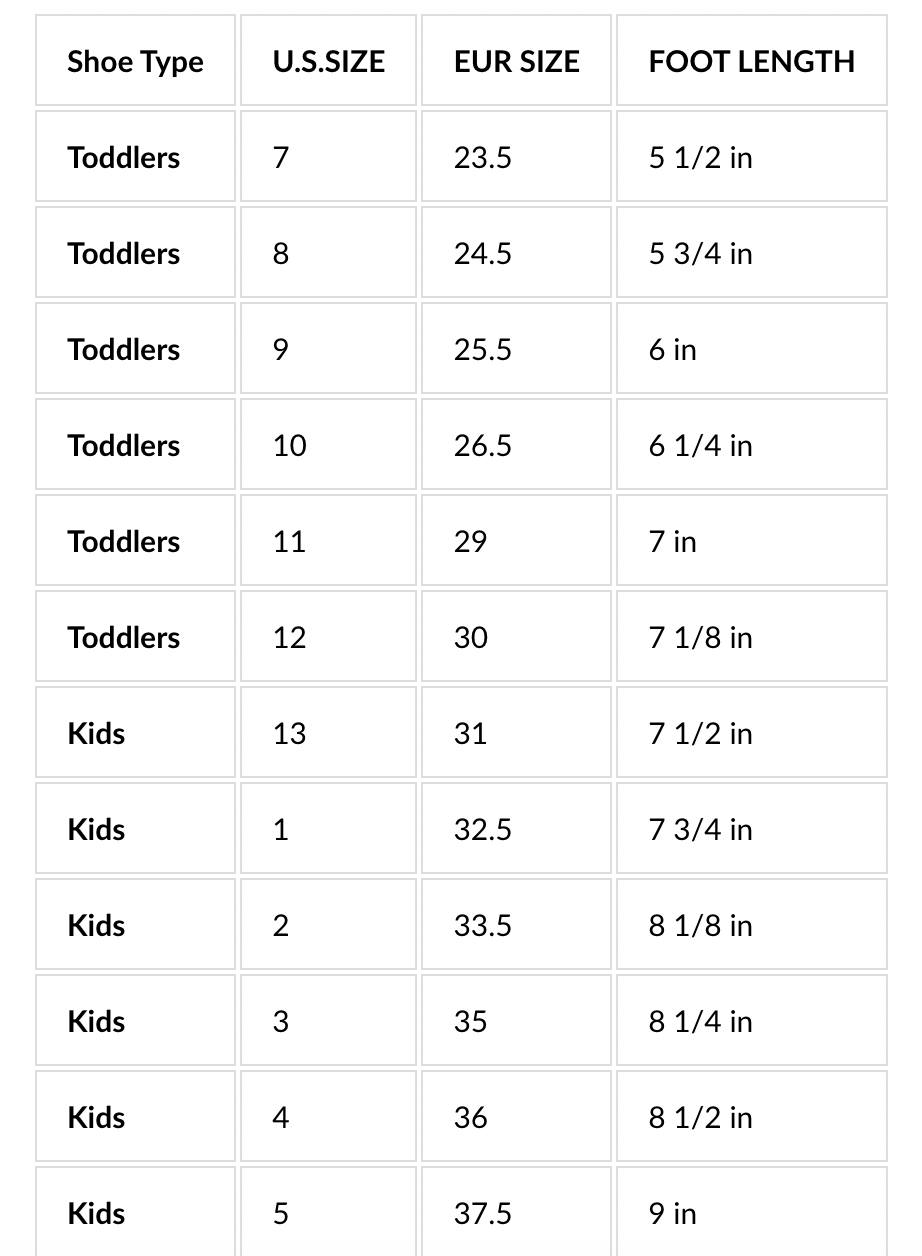Click the 7 1/8 in cell
Viewport: 922px width, 1256px height.
700,638
